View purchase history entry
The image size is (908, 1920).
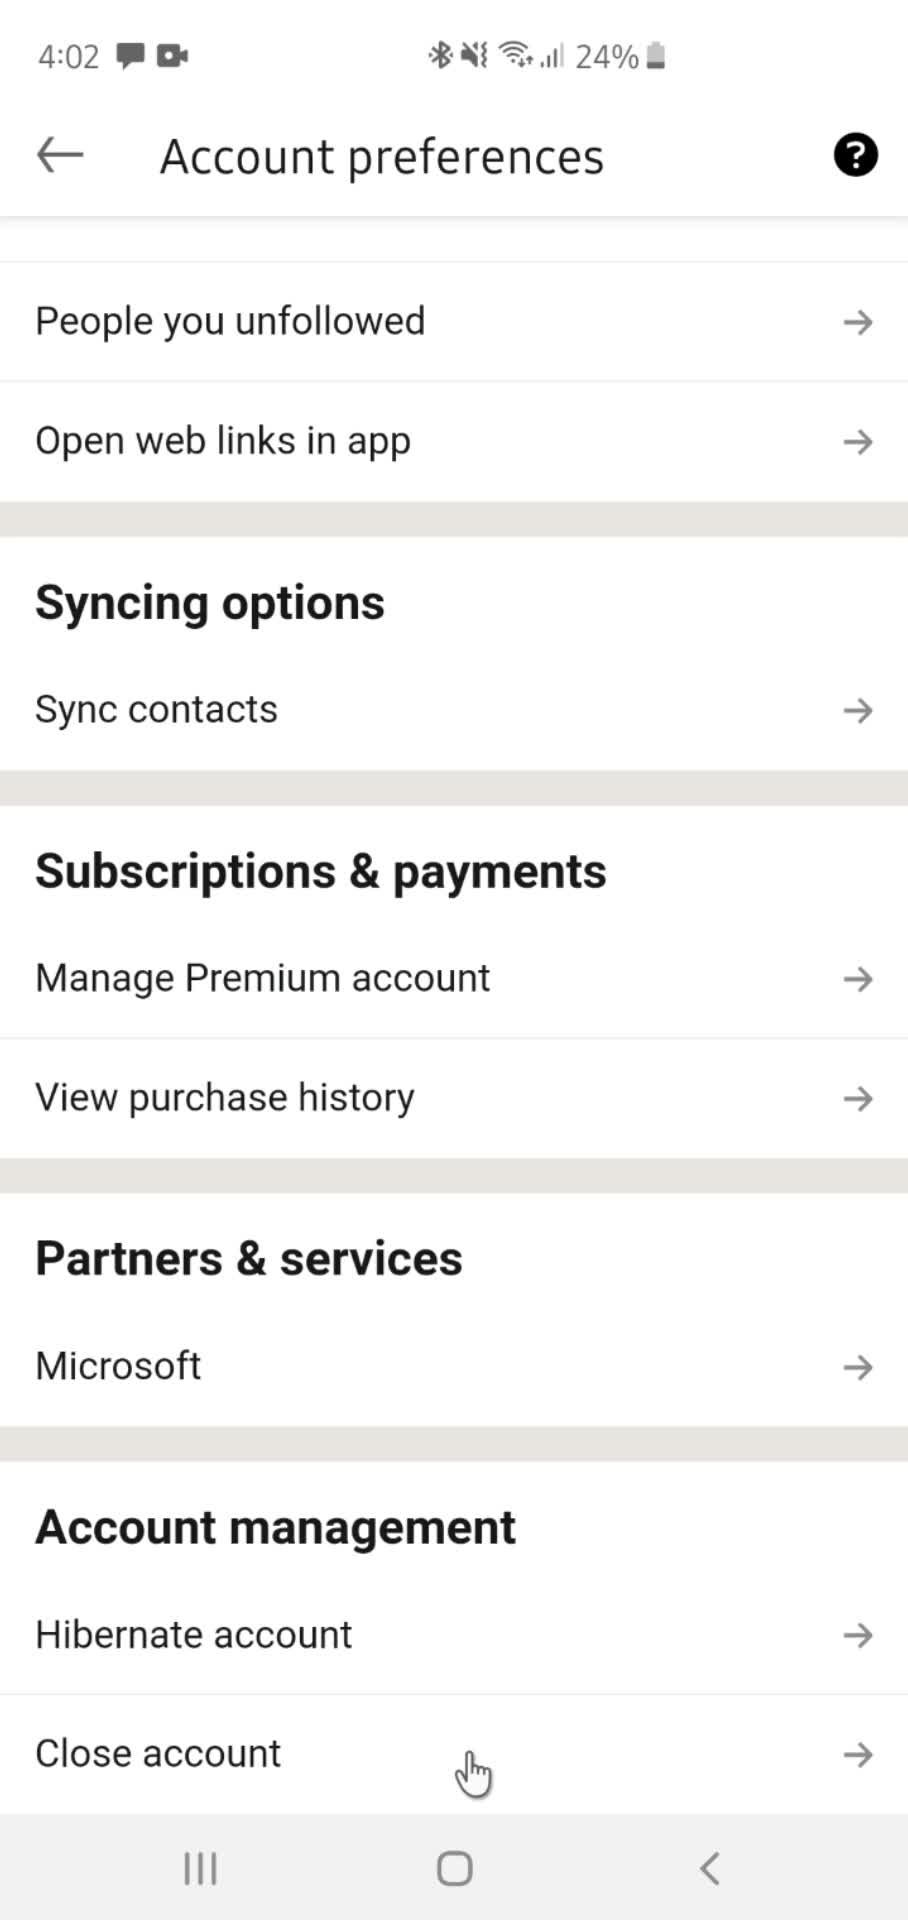tap(454, 1099)
